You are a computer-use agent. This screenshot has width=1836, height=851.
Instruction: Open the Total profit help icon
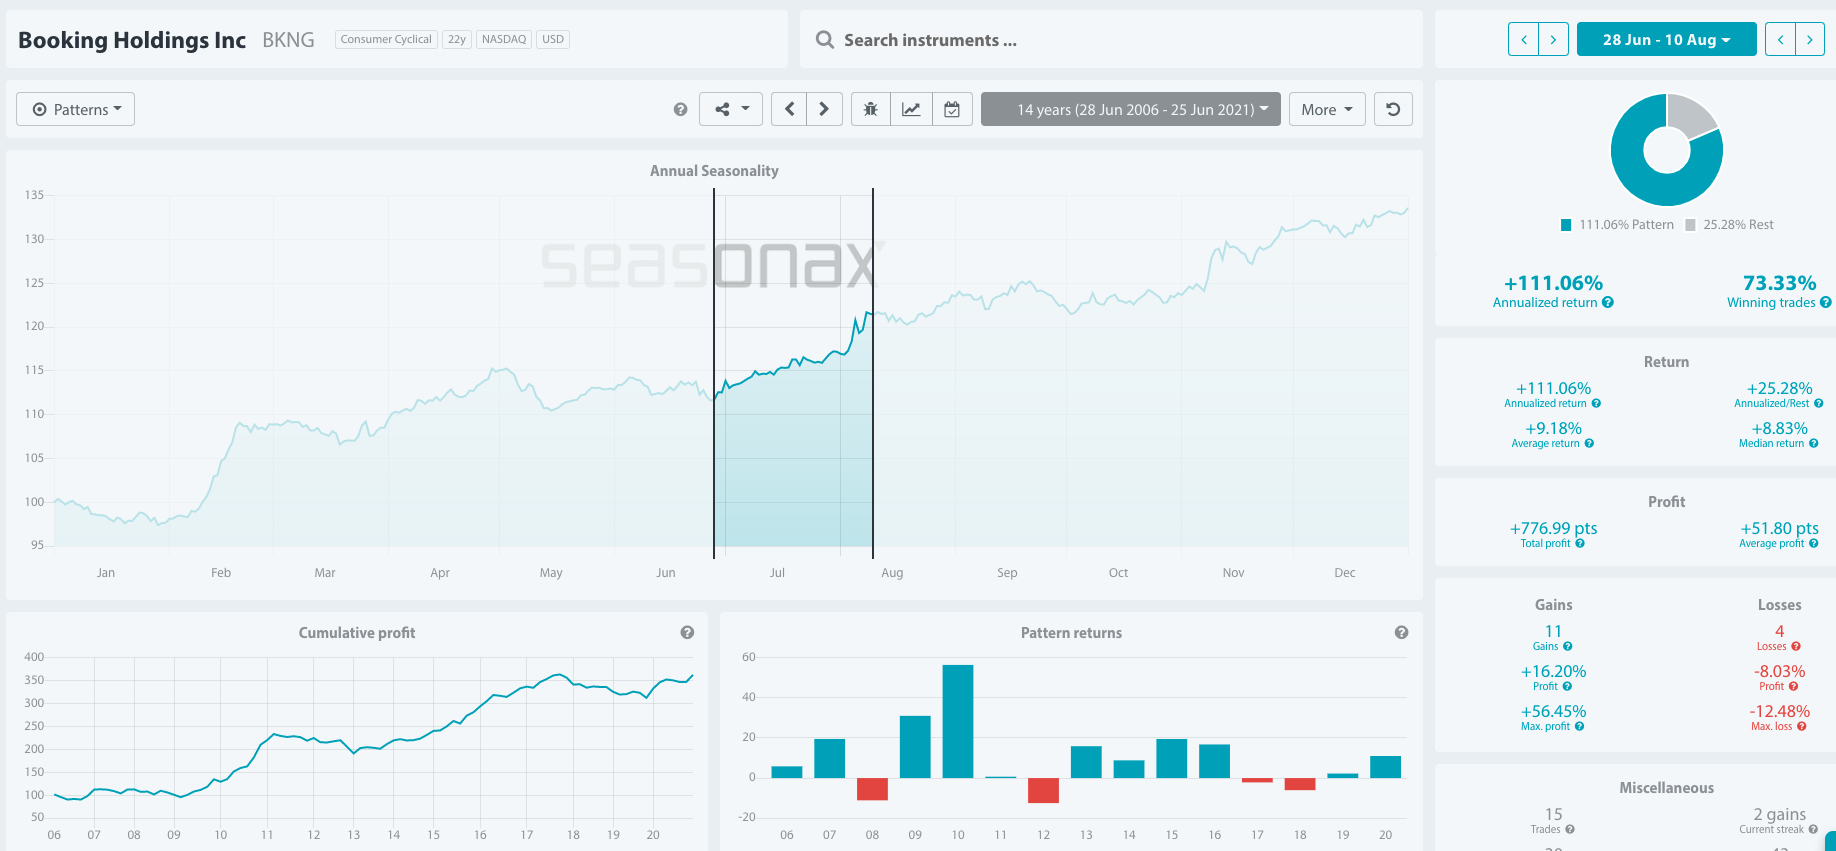click(1580, 544)
